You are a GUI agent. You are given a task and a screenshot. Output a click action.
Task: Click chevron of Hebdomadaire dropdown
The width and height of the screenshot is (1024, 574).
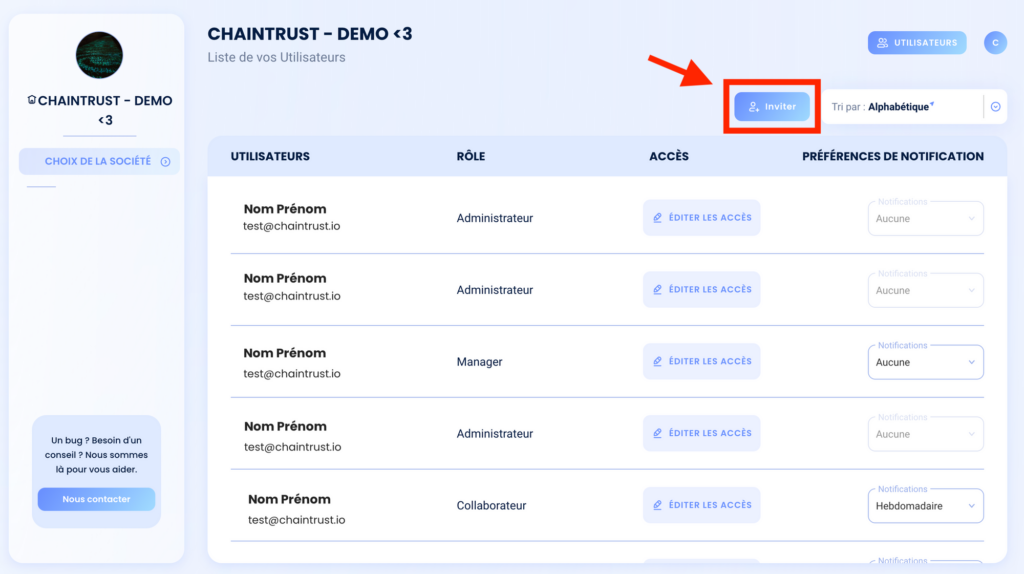click(x=971, y=506)
